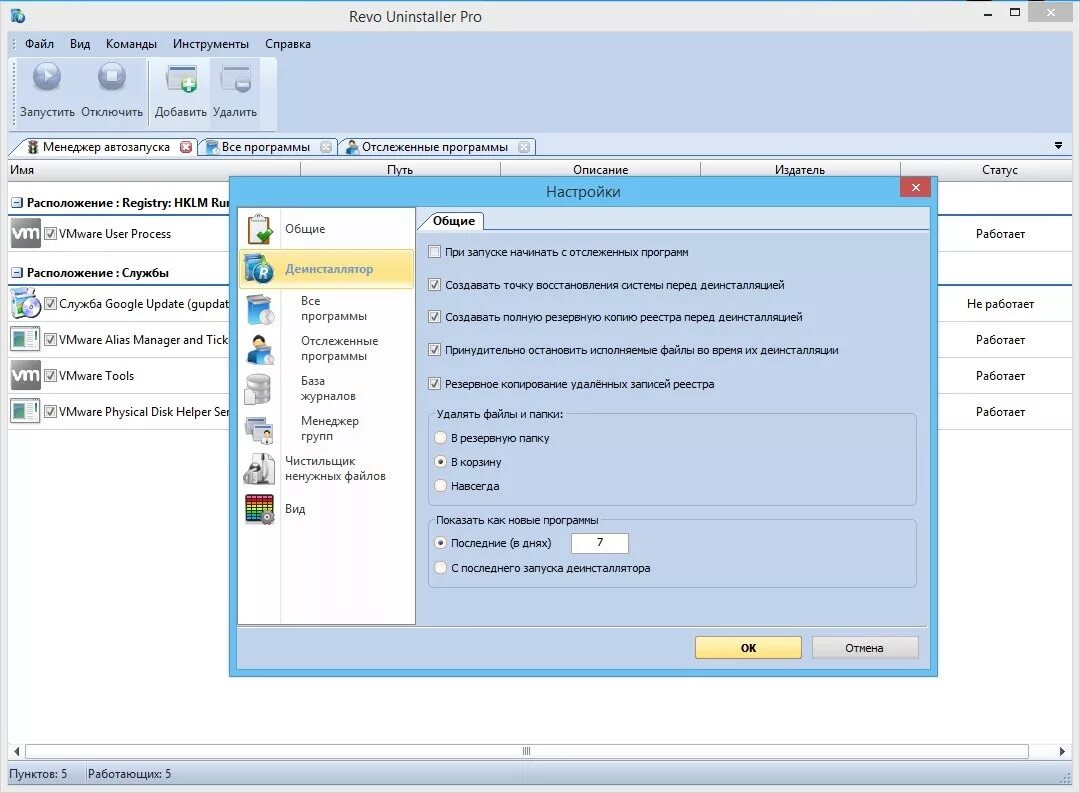Toggle force stop executables checkbox
This screenshot has height=793, width=1080.
434,349
